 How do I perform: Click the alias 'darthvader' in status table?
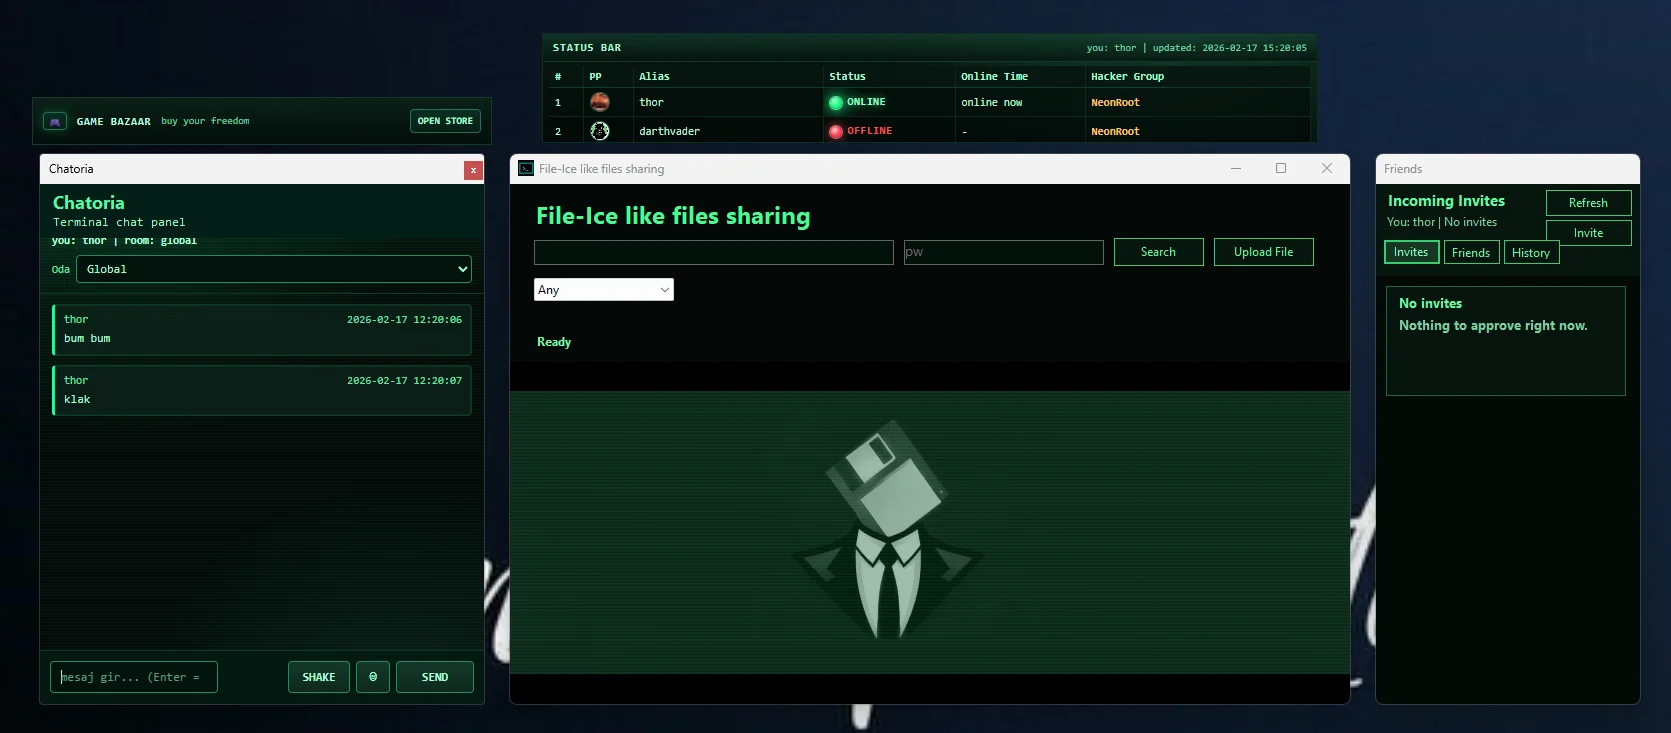669,131
